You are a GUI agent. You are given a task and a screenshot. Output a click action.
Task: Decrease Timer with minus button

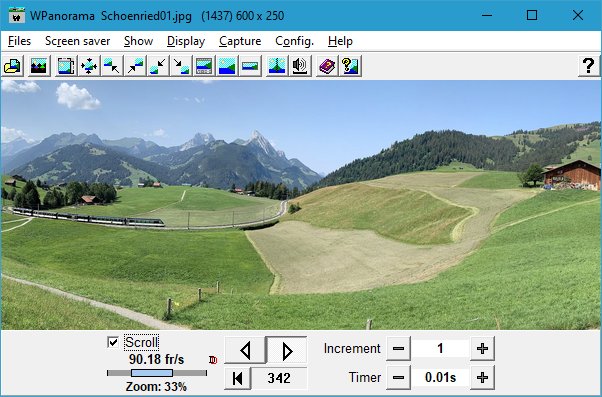(399, 378)
